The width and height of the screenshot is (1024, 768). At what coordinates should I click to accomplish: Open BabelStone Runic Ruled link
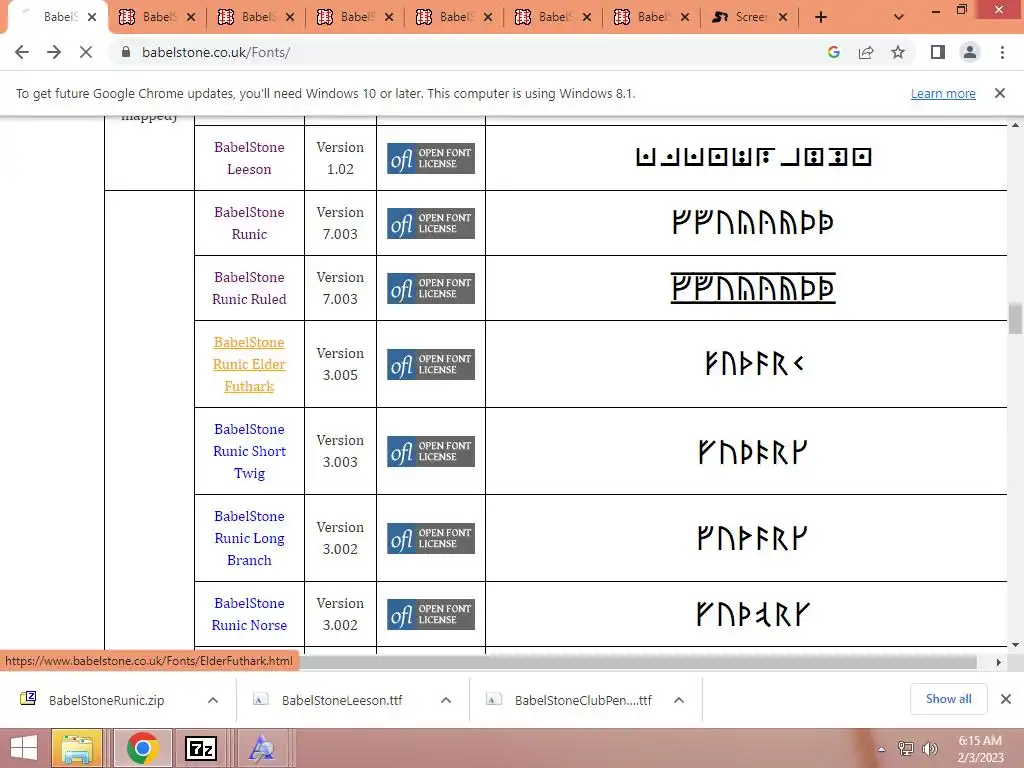249,288
